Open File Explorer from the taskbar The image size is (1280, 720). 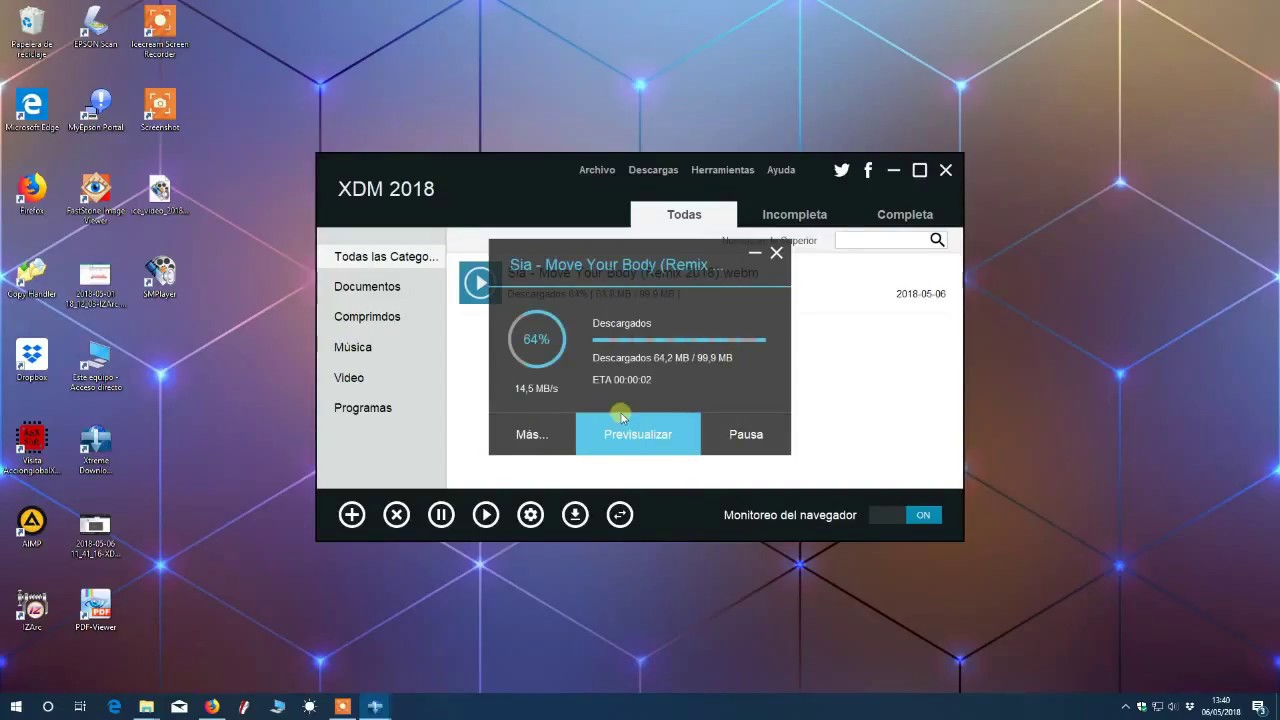tap(146, 707)
